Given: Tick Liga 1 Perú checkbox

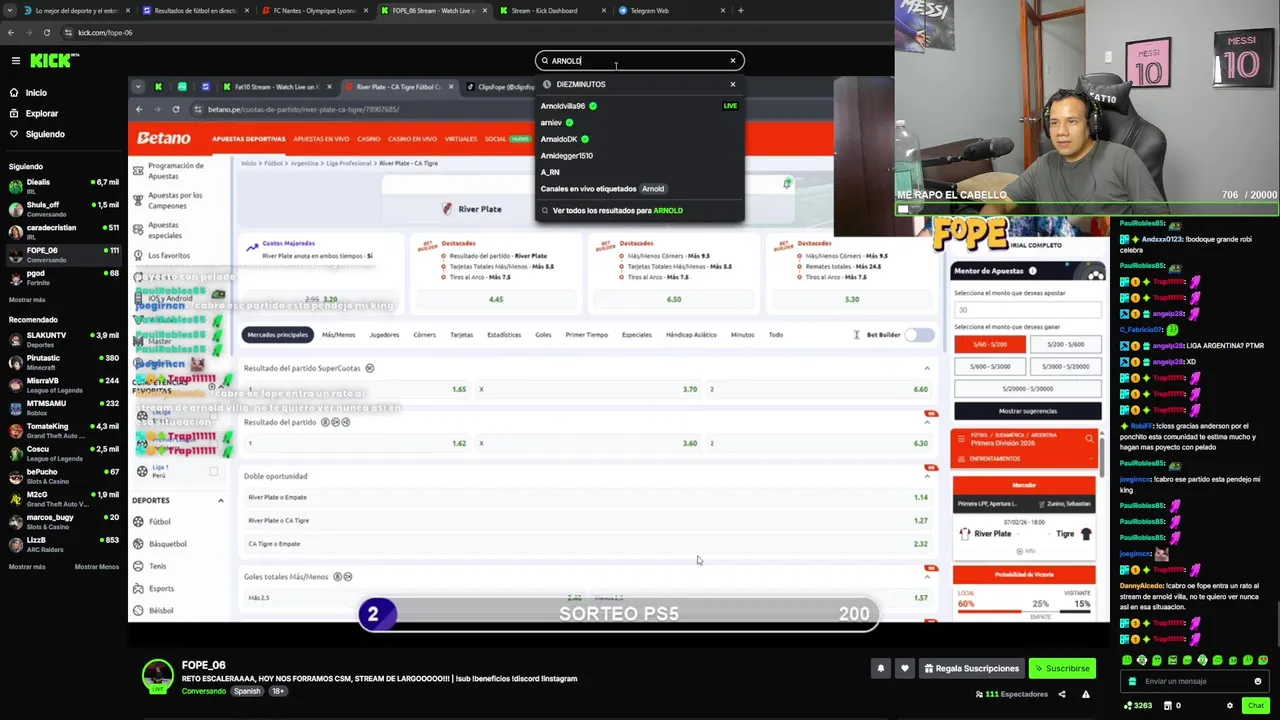Looking at the screenshot, I should point(214,471).
